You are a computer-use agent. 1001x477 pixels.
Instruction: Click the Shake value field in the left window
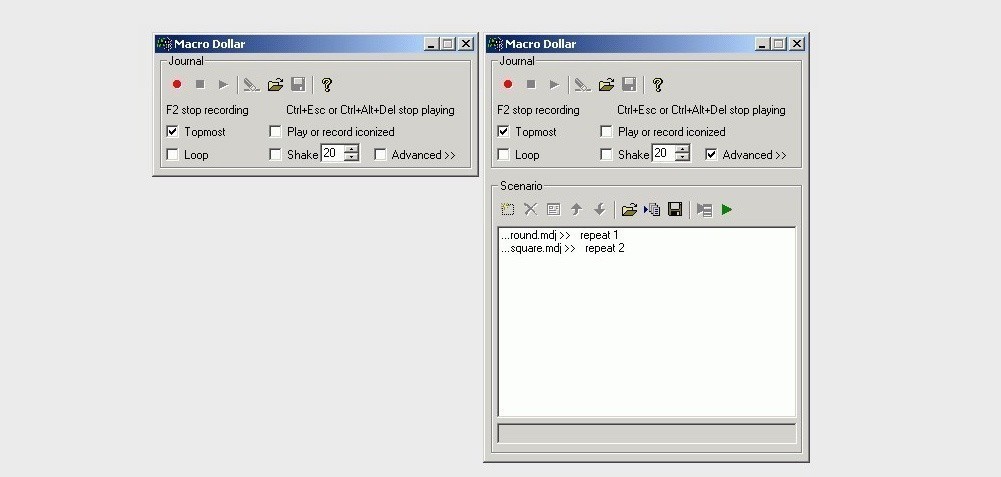333,153
